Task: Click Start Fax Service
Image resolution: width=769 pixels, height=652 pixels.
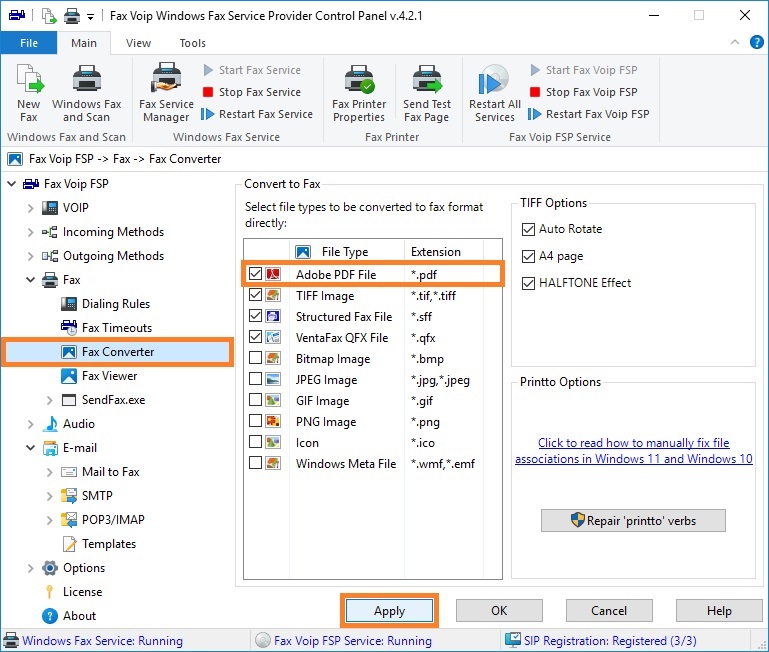Action: tap(252, 70)
